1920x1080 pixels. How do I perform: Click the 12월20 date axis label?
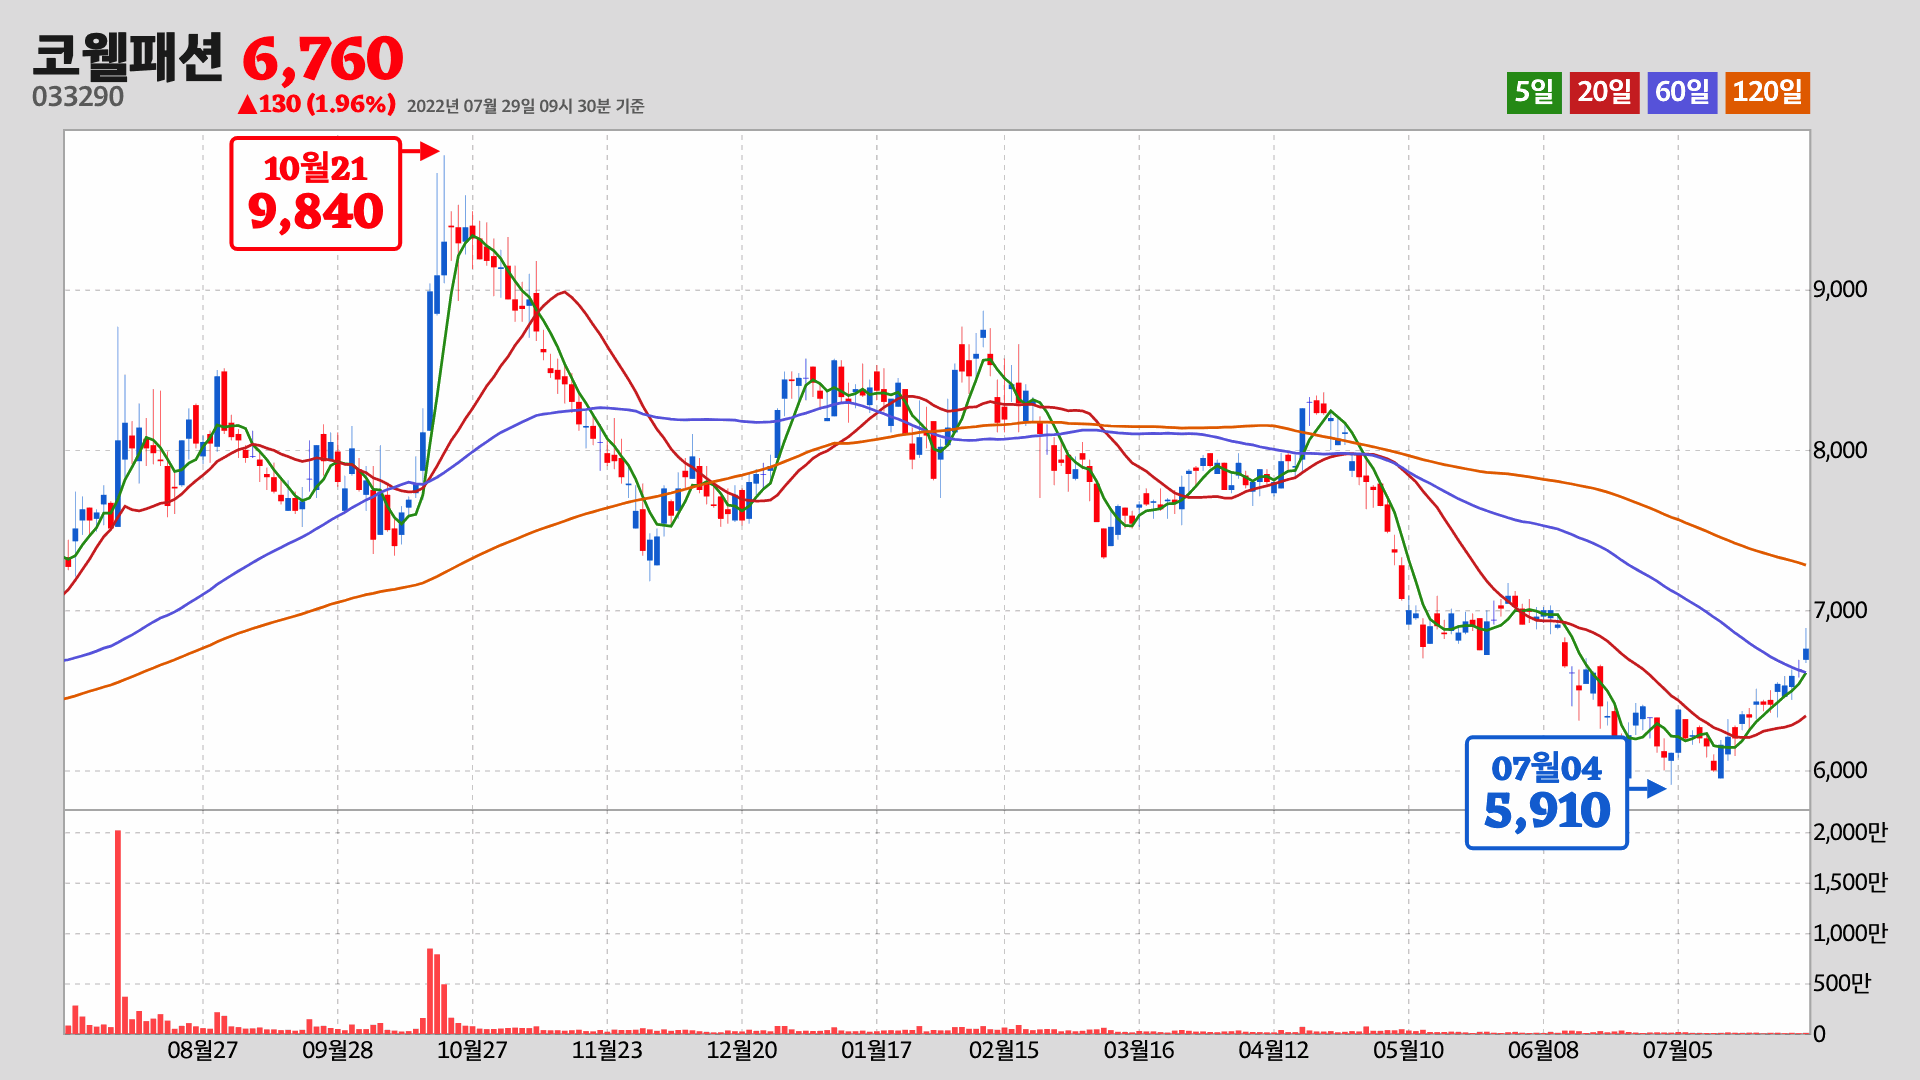pos(742,1051)
